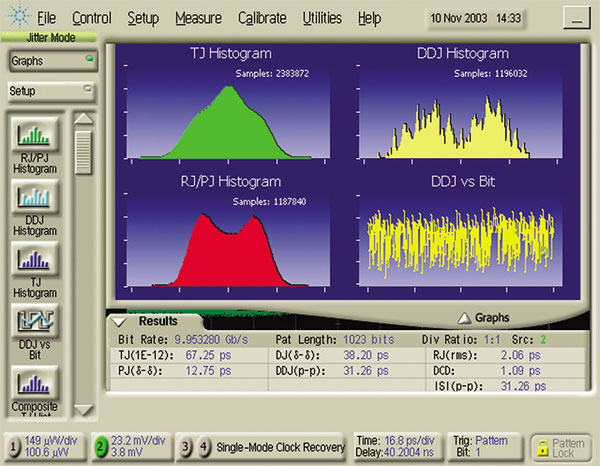
Task: Click the Div Ratio 1:1 value
Action: [x=492, y=340]
